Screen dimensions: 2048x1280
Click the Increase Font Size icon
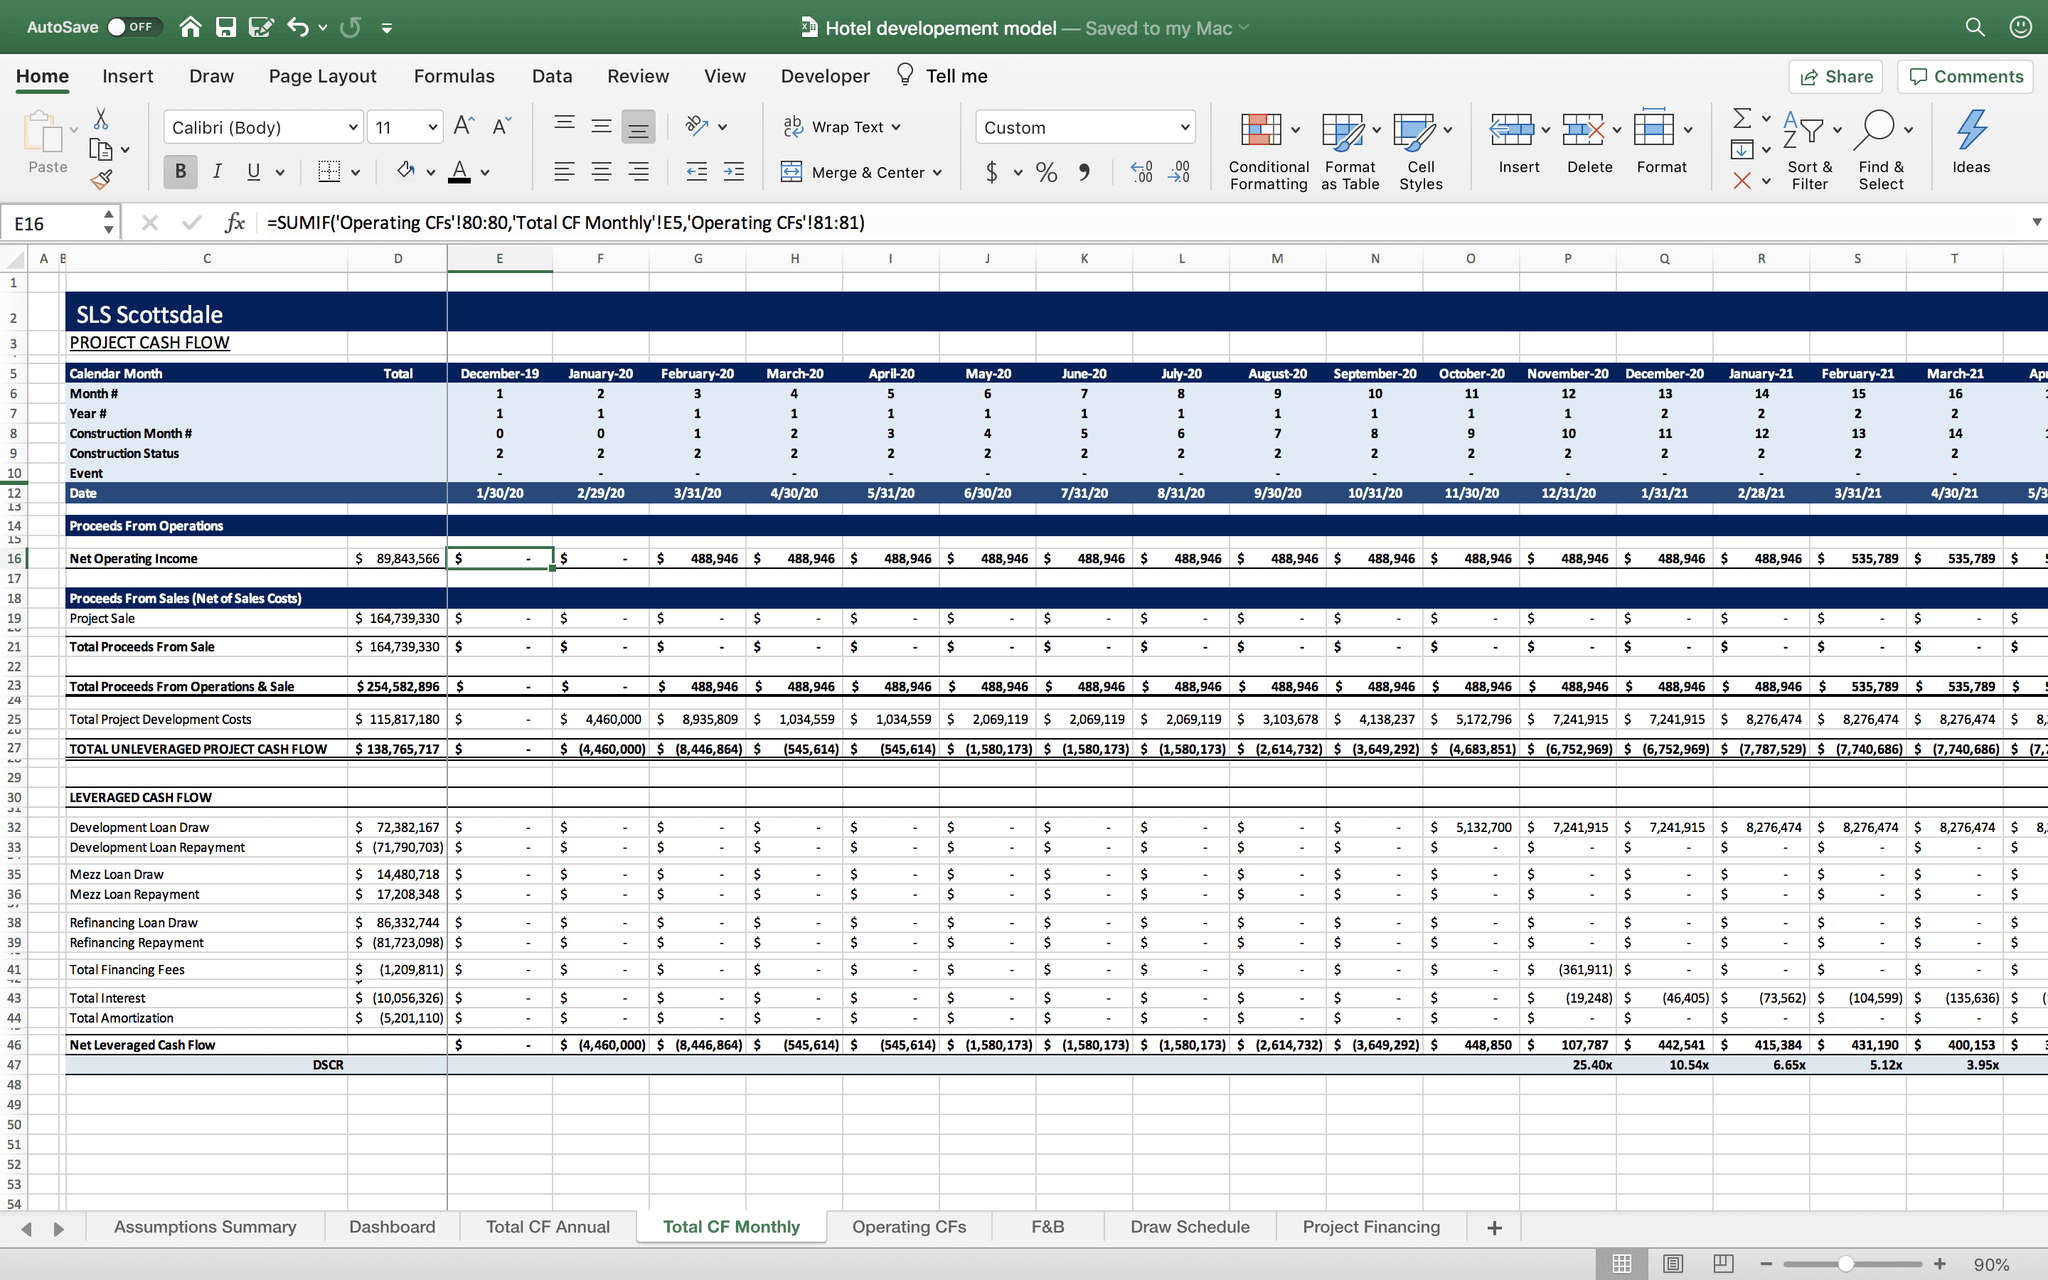(x=464, y=126)
